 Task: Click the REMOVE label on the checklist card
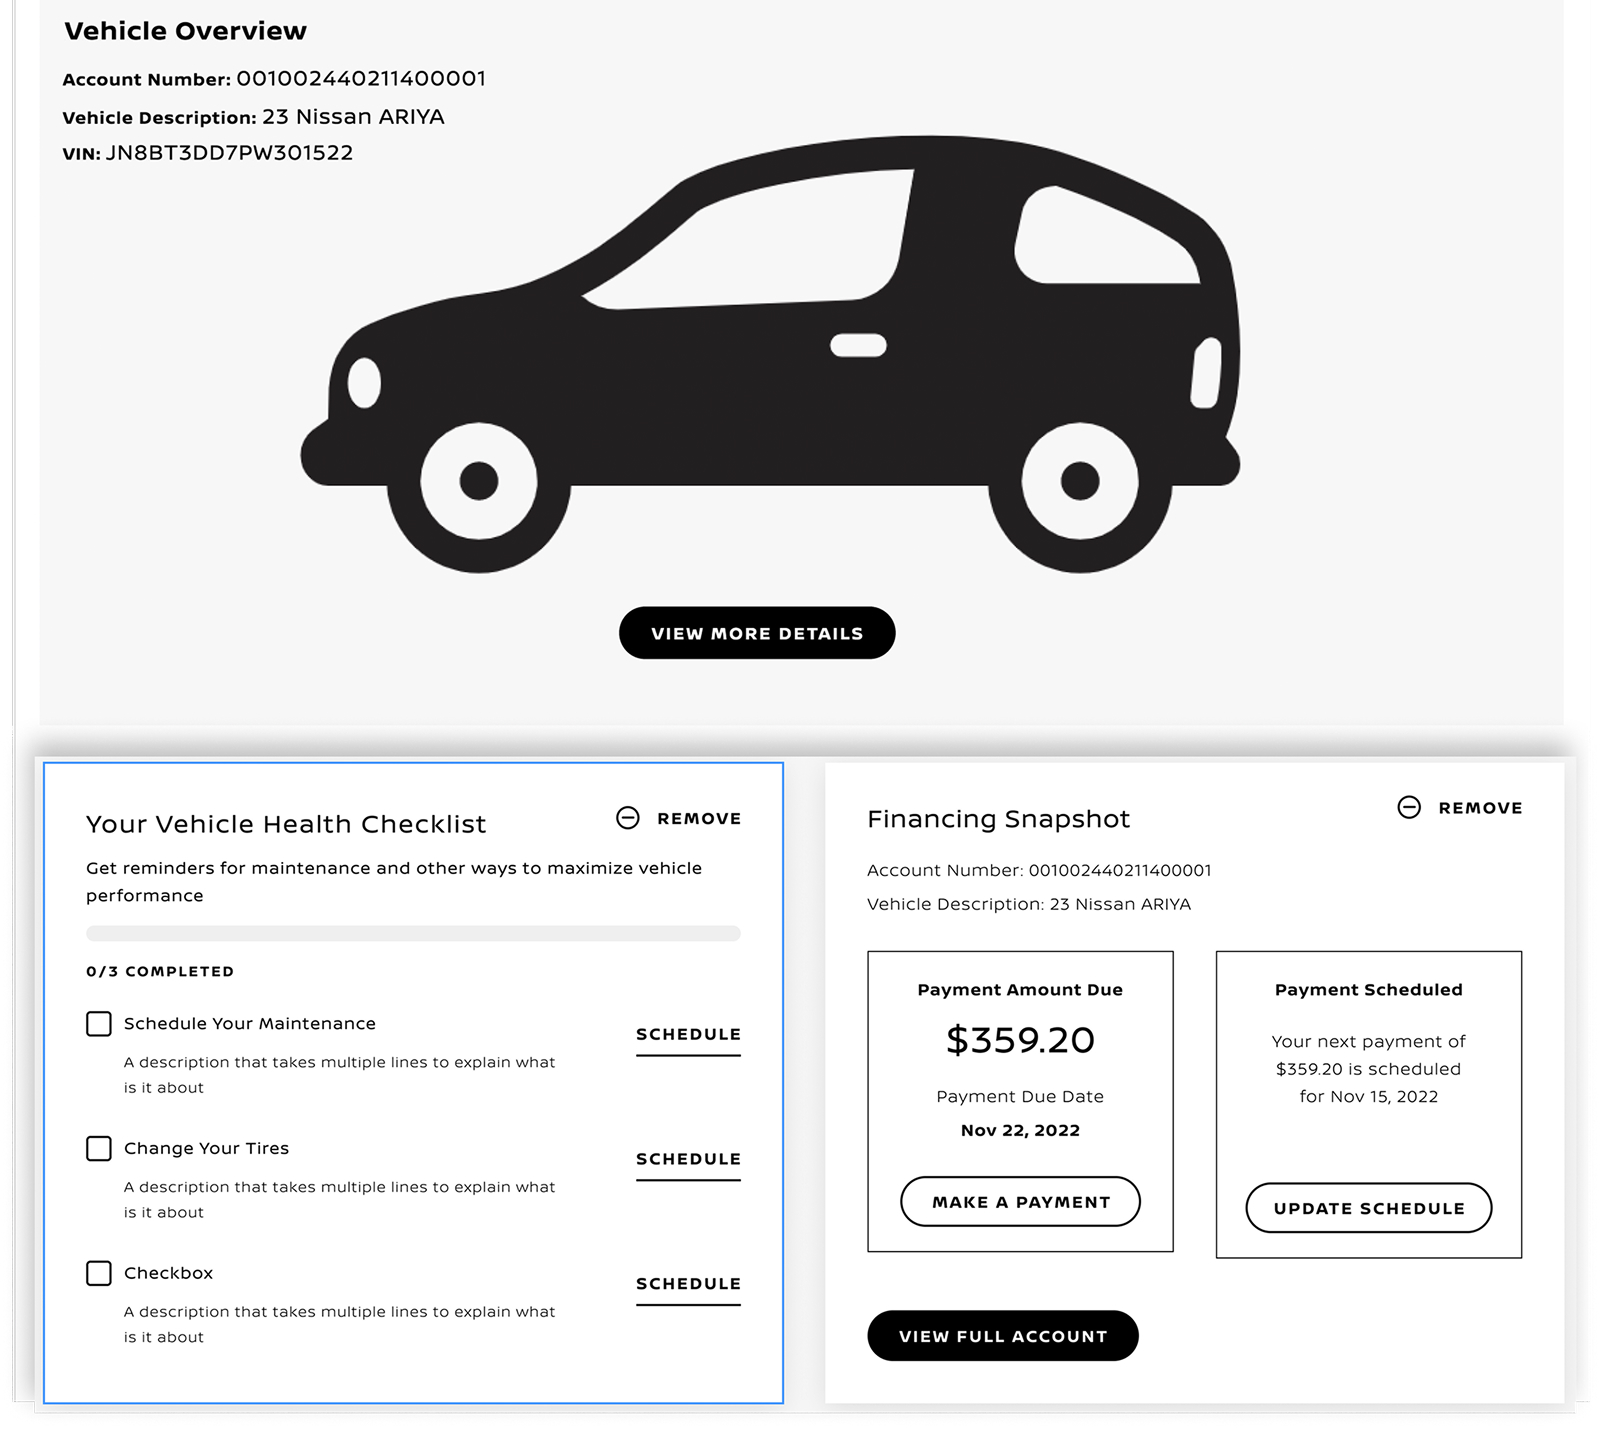tap(698, 817)
